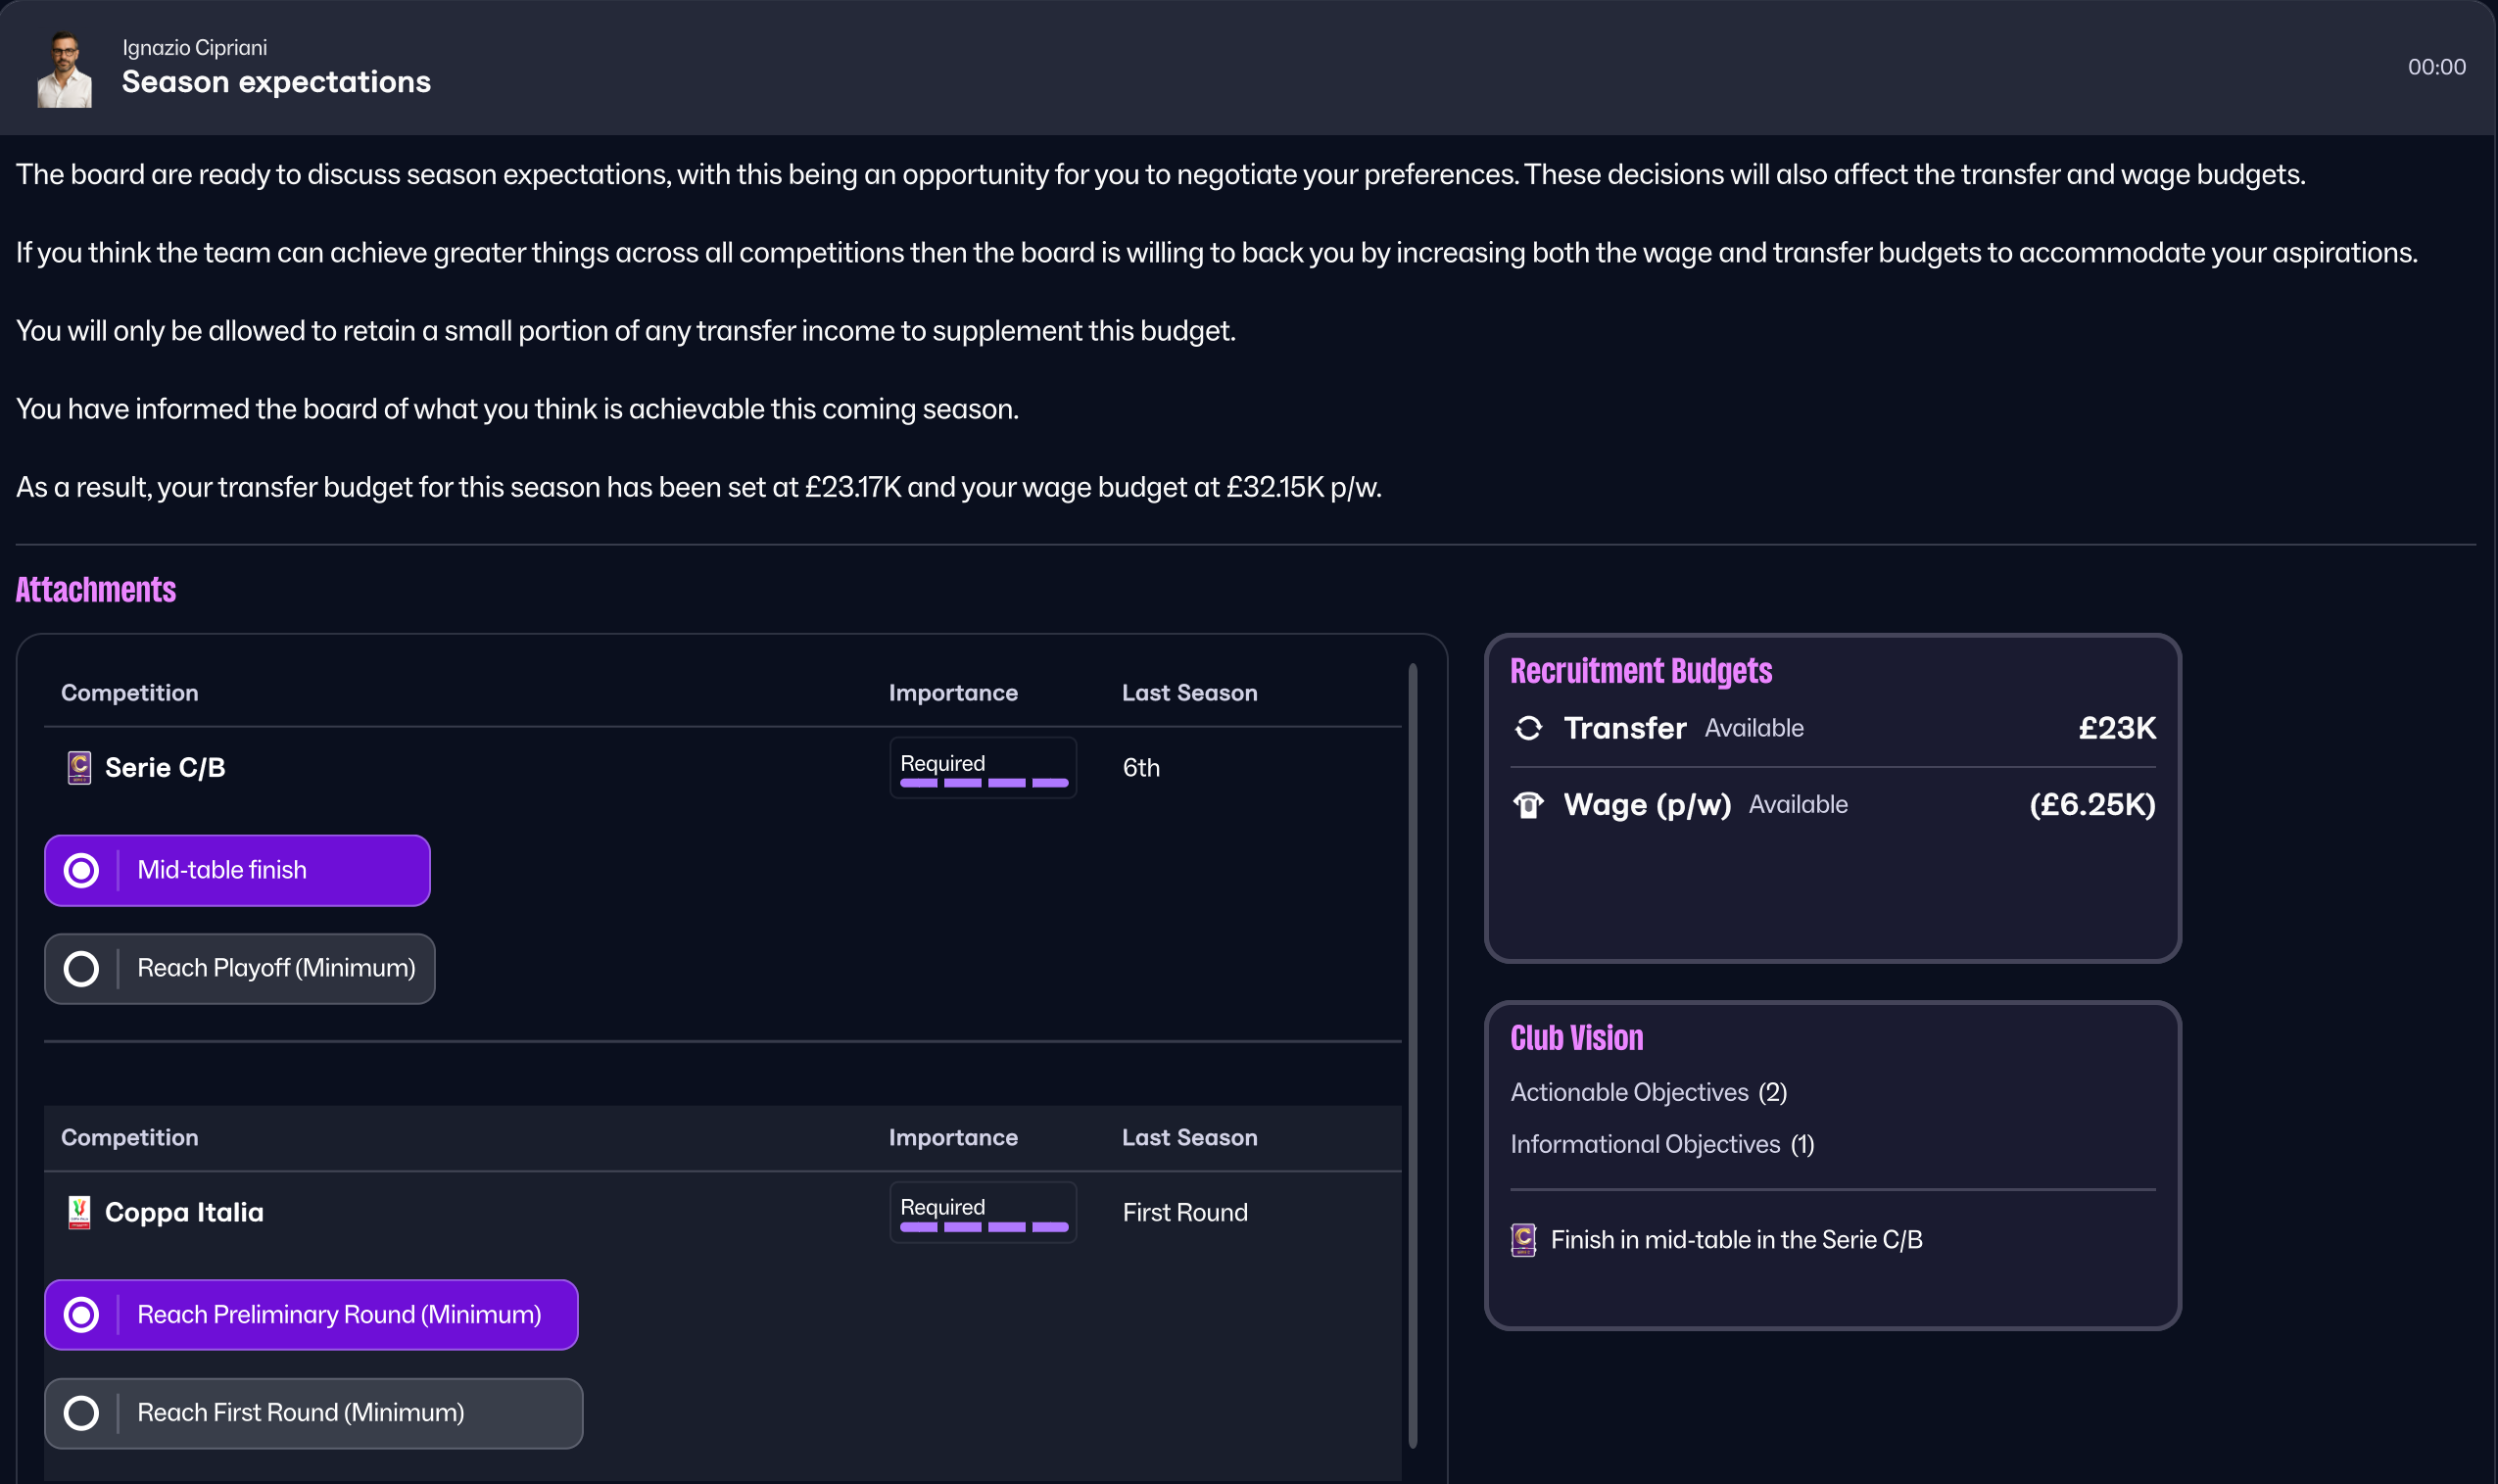The image size is (2498, 1484).
Task: Select Reach Playoff (Minimum) expectation
Action: coord(239,968)
